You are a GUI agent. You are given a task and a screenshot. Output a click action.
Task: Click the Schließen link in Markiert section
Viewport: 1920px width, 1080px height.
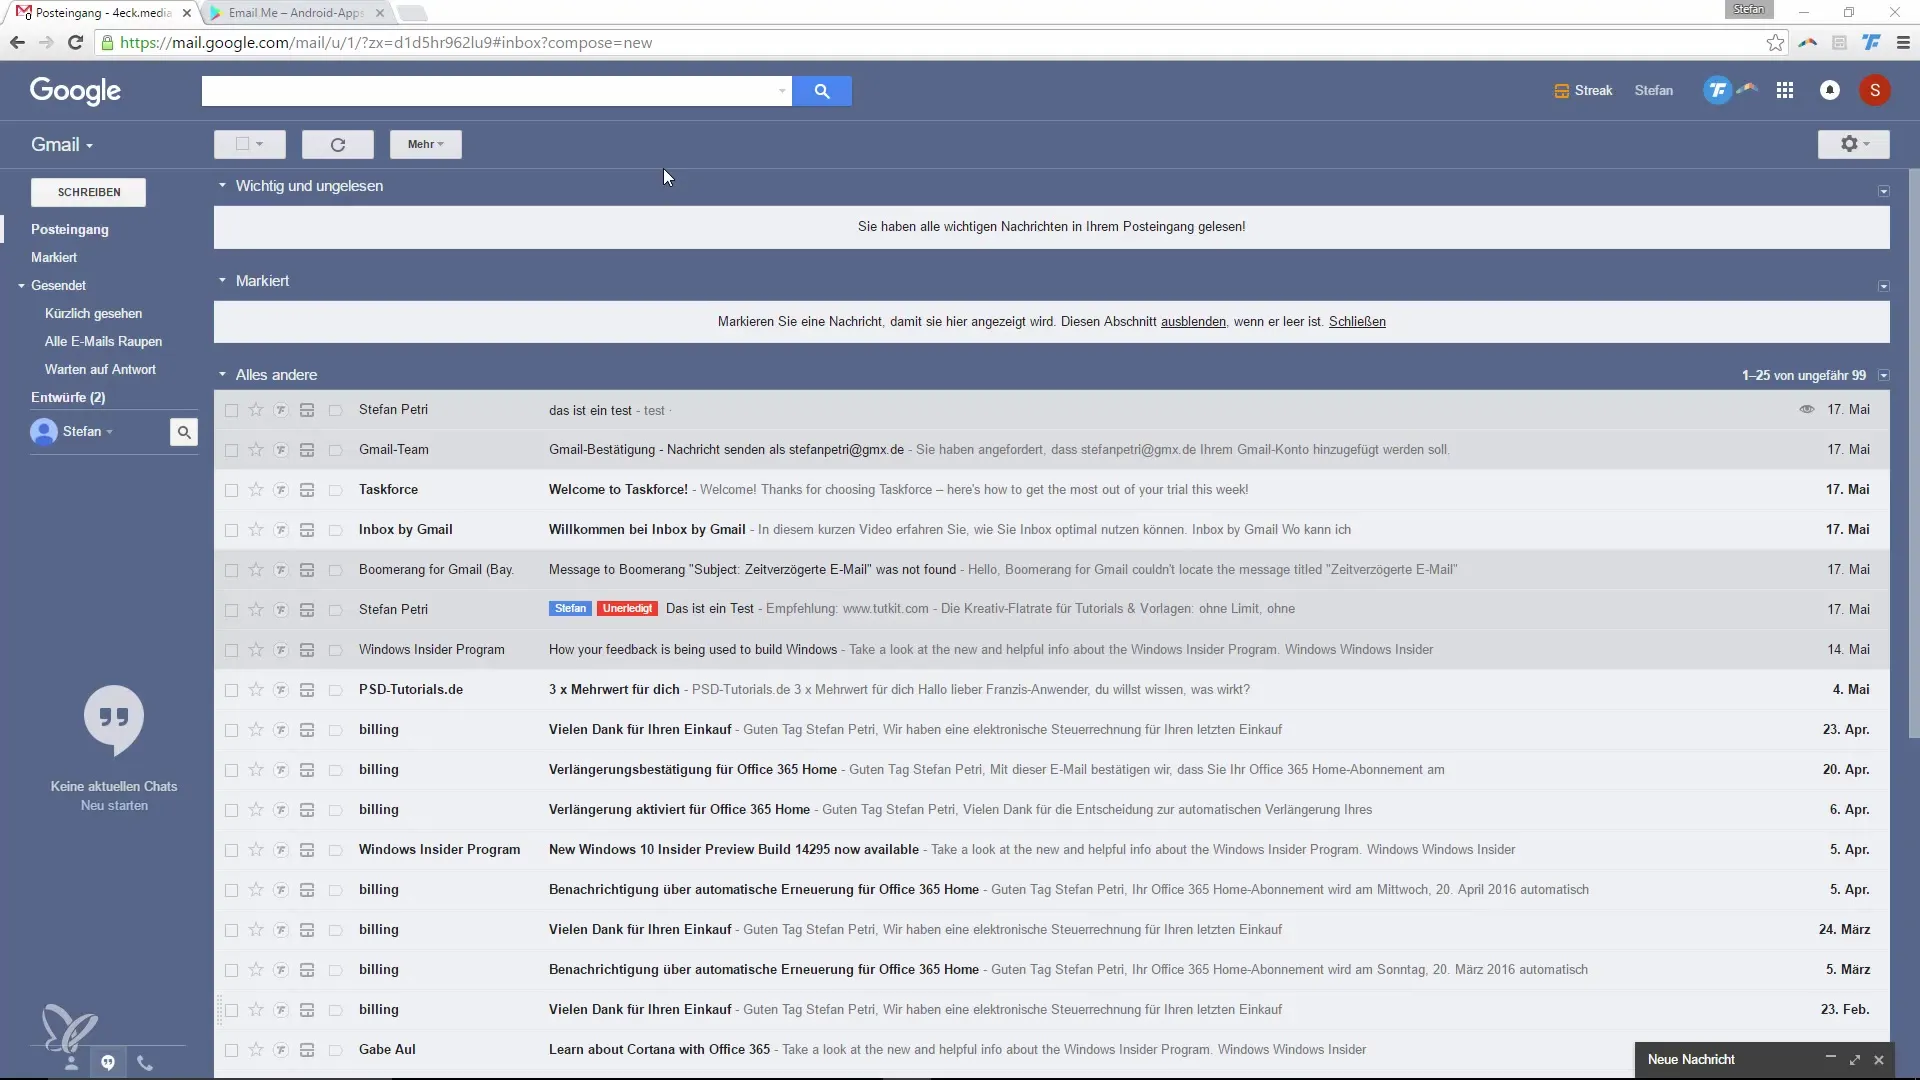1357,322
